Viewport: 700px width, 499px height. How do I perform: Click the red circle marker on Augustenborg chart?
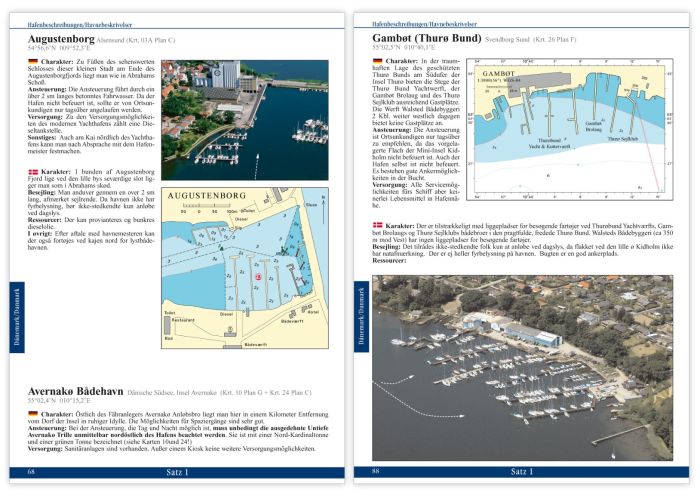click(258, 276)
